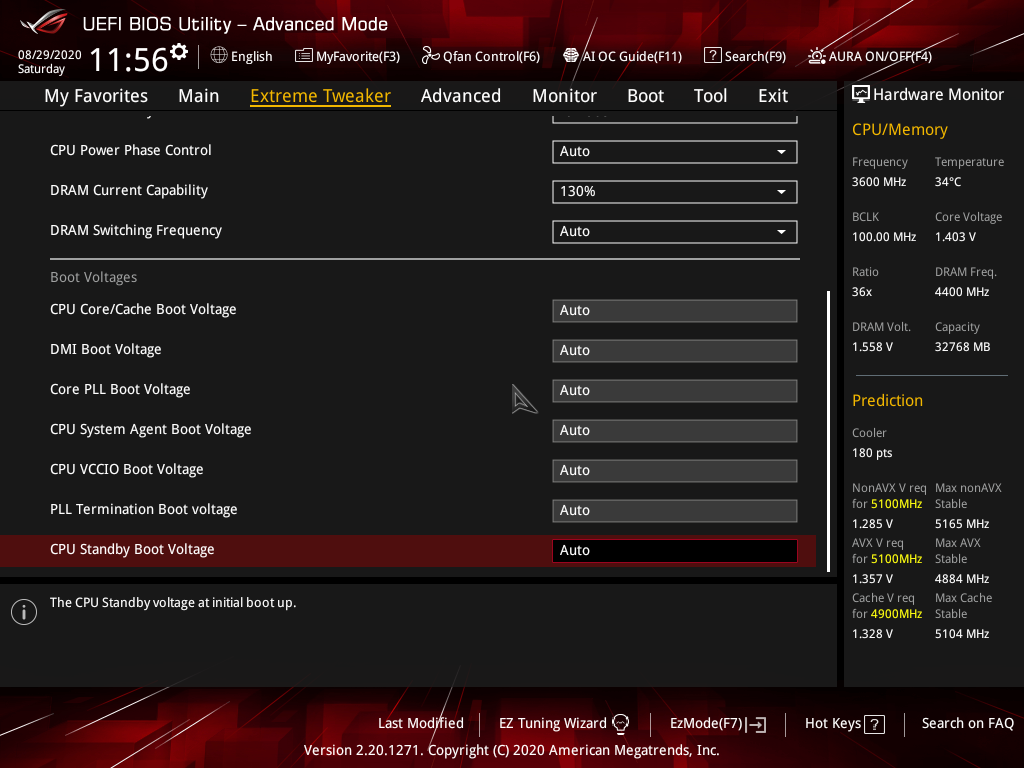This screenshot has width=1024, height=768.
Task: Click the CPU VCCIO Boot Voltage field
Action: (675, 471)
